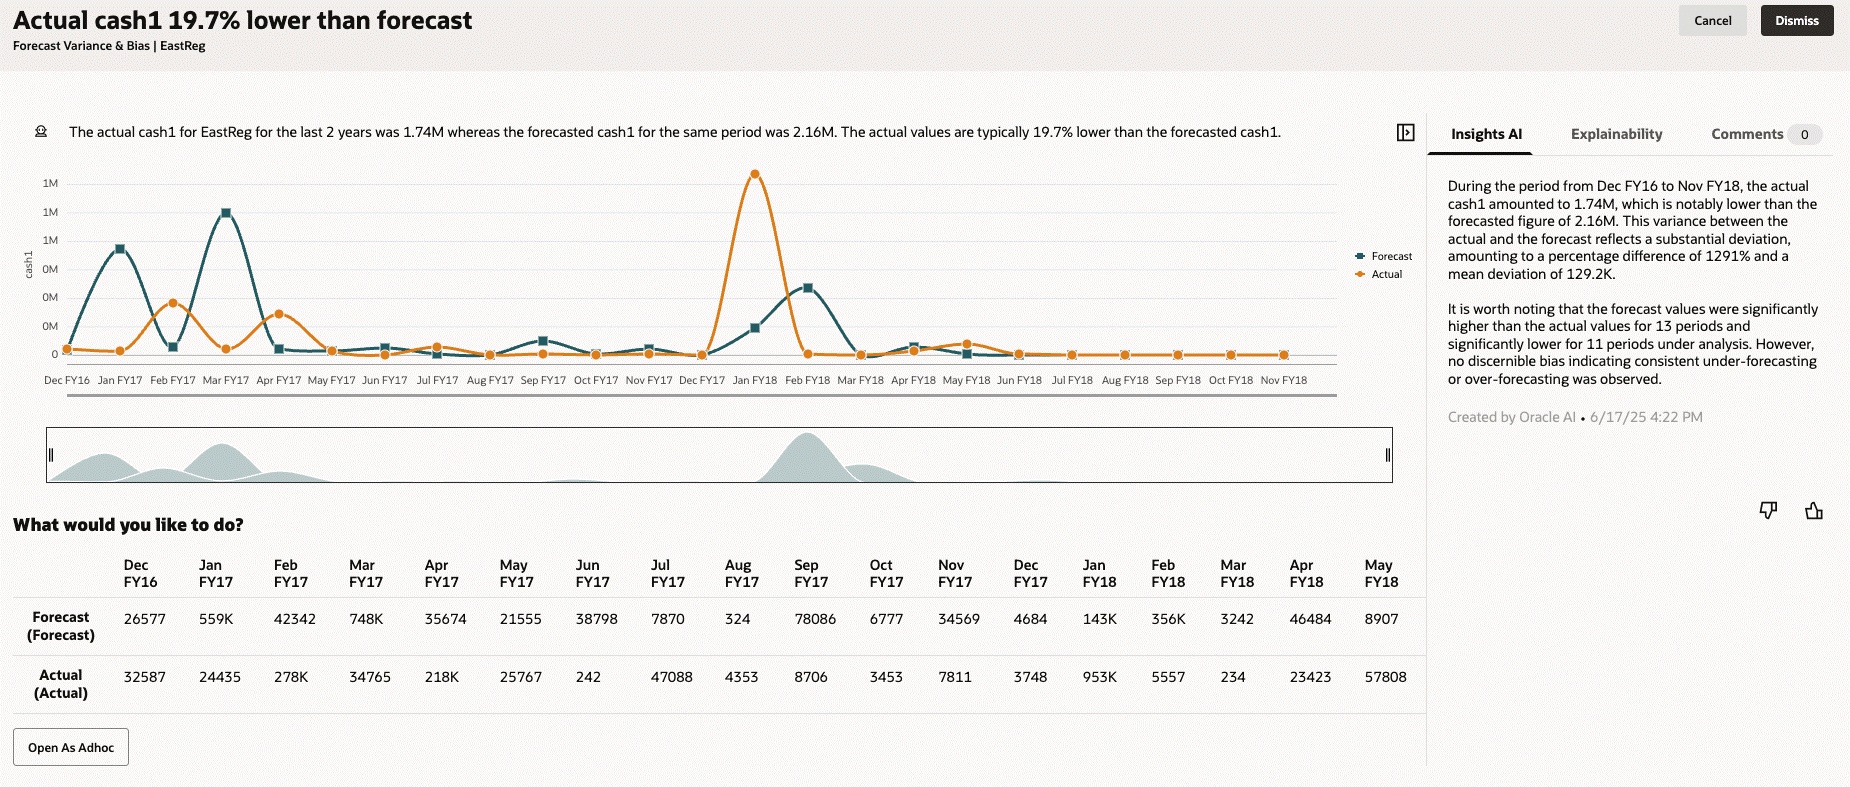This screenshot has width=1850, height=787.
Task: Click the actual cell value 953K
Action: coord(1099,677)
